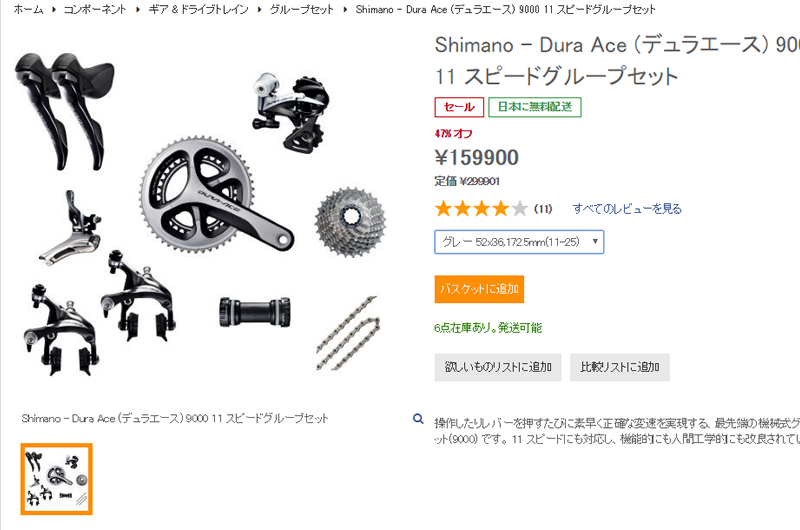The width and height of the screenshot is (800, 530).
Task: Add product to comparison list
Action: coord(619,367)
